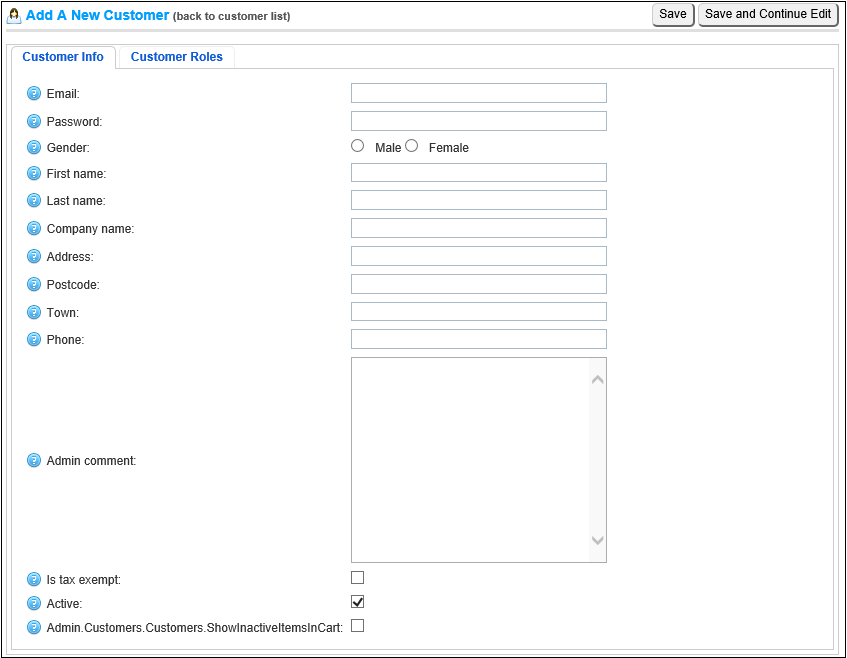This screenshot has width=847, height=658.
Task: Click the customer icon in page header
Action: point(14,15)
